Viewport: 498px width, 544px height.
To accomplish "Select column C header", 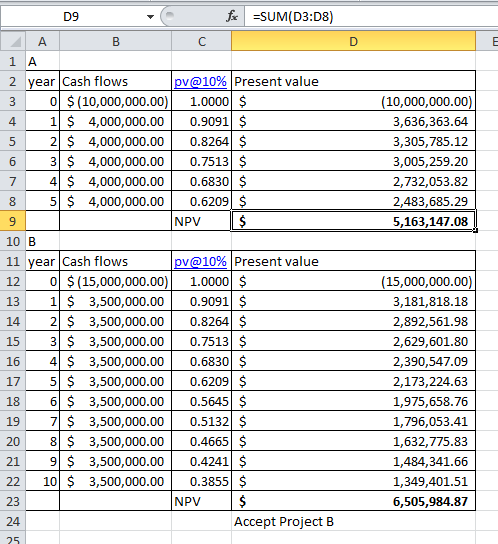I will (x=202, y=42).
